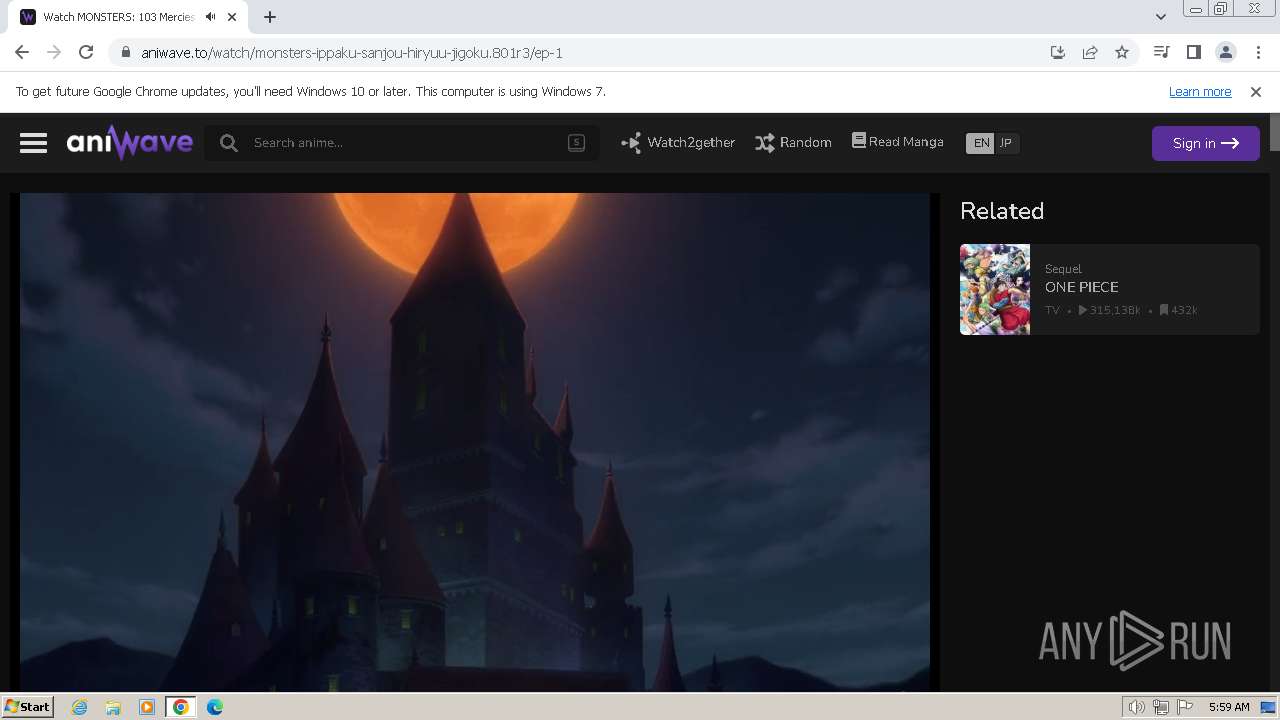Click the install app icon

click(1058, 52)
